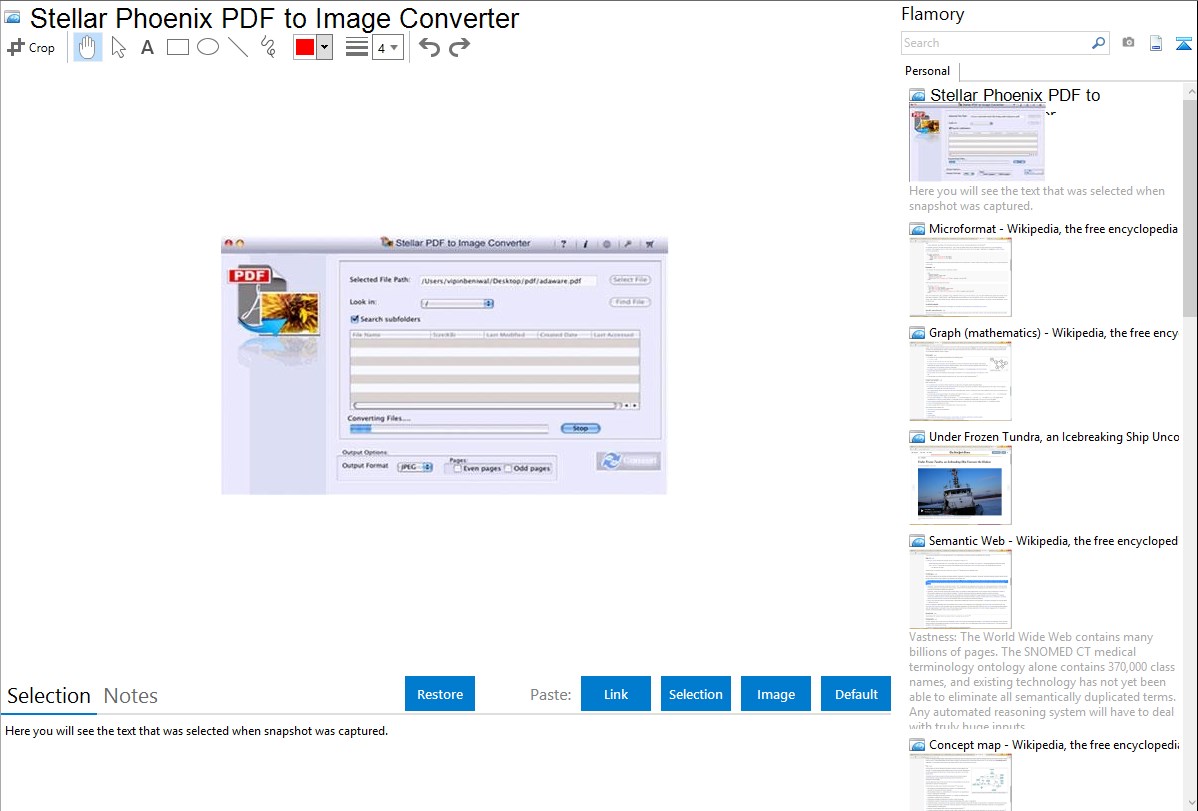Click the Stop button in converter screenshot
The height and width of the screenshot is (811, 1198).
pyautogui.click(x=581, y=428)
